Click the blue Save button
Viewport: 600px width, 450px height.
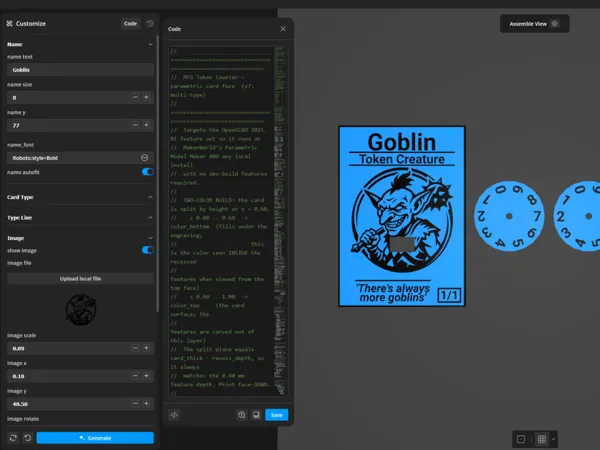(277, 415)
